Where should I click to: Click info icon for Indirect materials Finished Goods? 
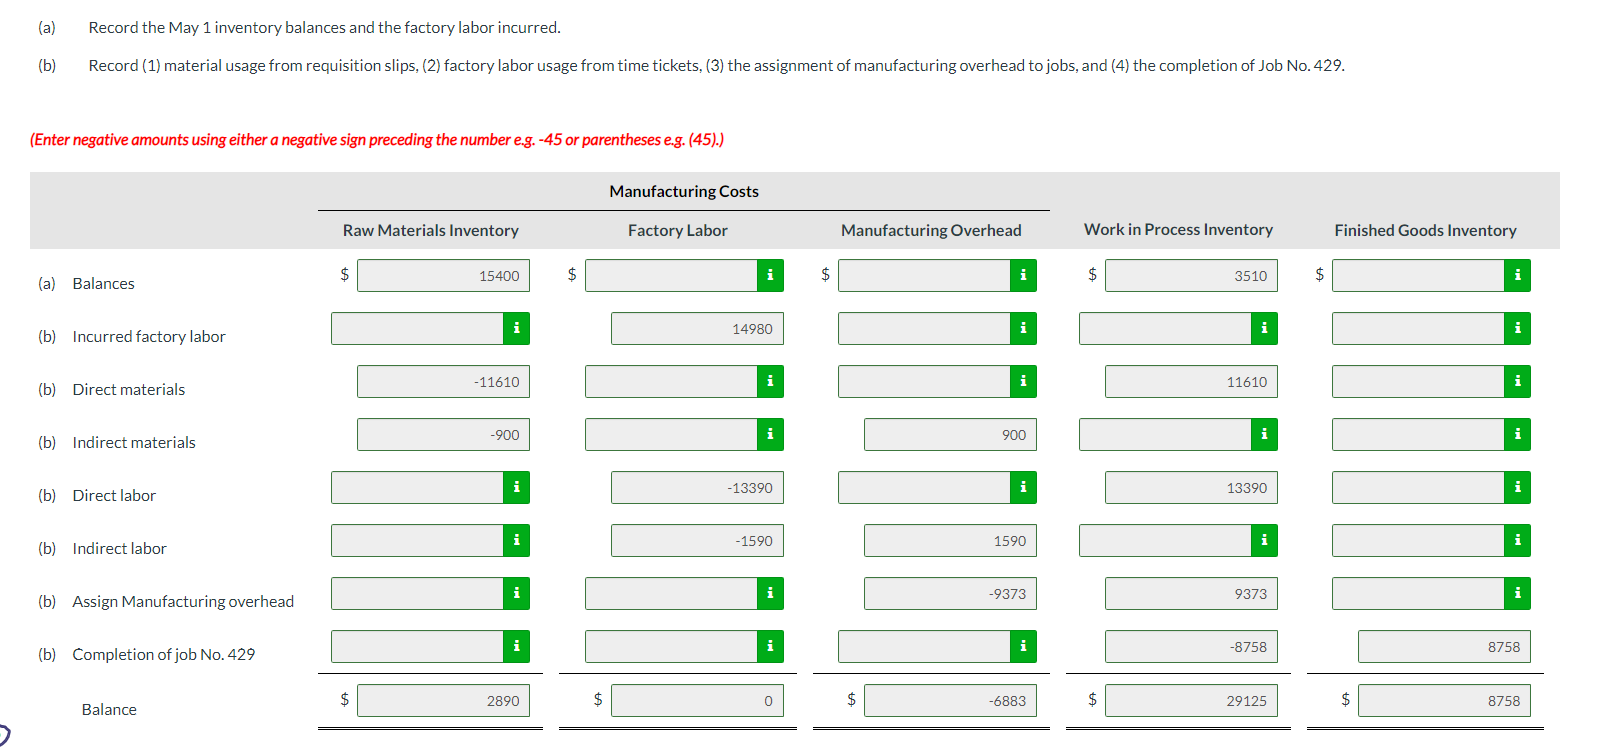click(x=1517, y=434)
